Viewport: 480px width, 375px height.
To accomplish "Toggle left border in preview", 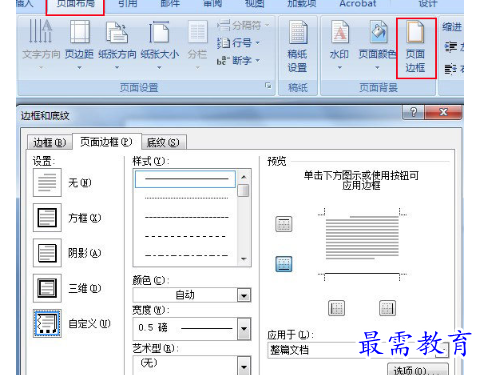I will pos(336,308).
